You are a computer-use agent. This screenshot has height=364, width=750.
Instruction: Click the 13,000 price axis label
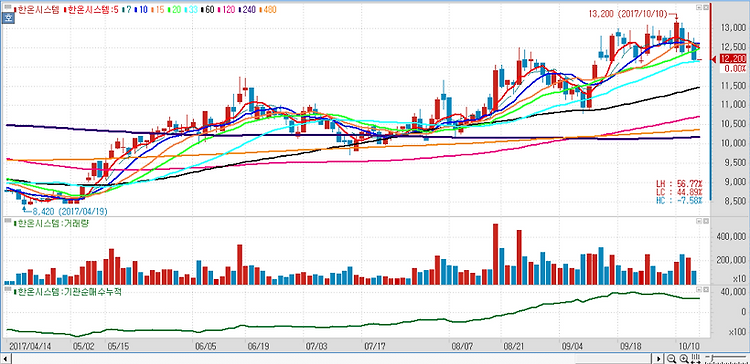point(733,27)
